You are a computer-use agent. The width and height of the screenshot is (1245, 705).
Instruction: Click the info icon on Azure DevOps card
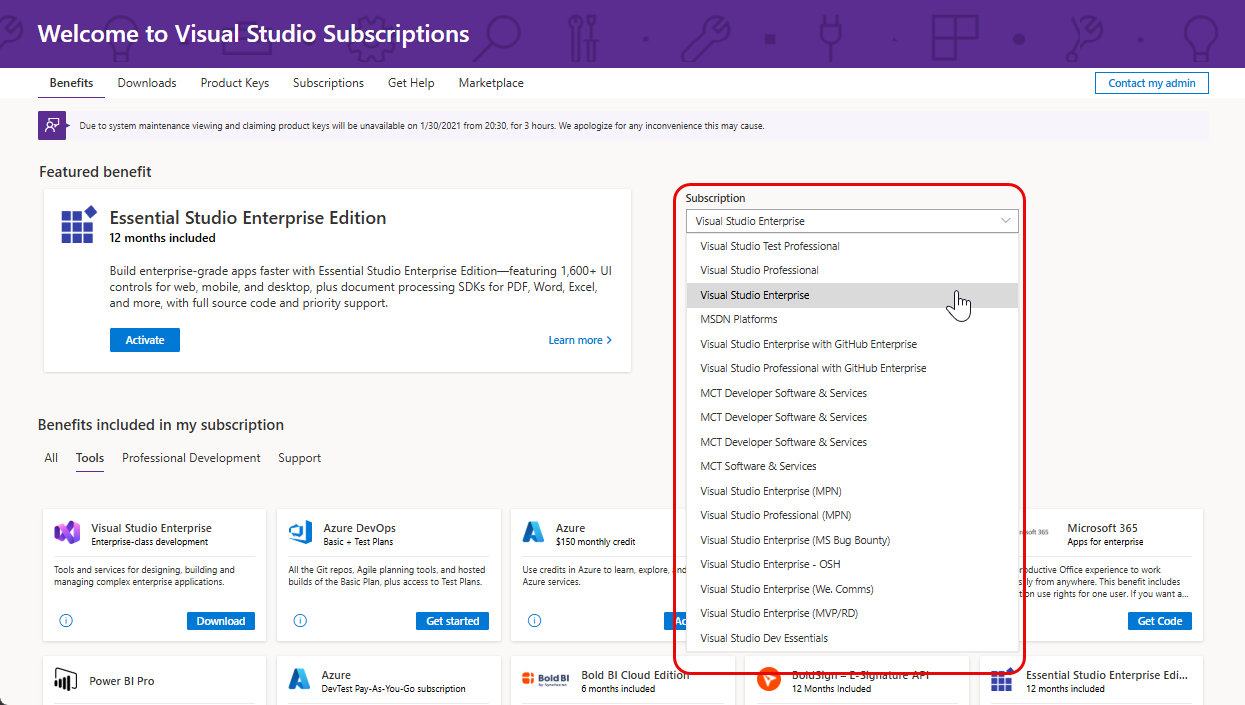pos(299,620)
